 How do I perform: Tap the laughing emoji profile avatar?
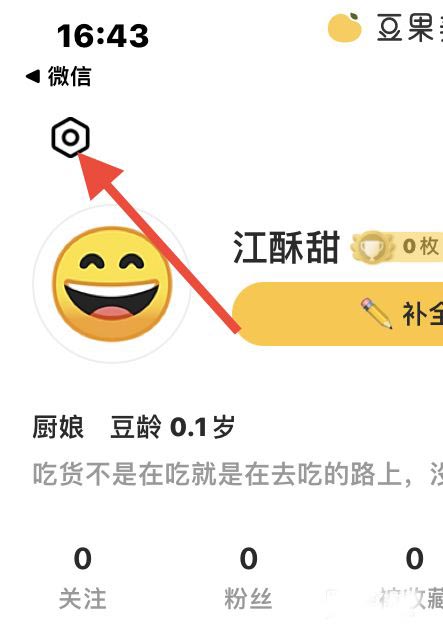(113, 284)
